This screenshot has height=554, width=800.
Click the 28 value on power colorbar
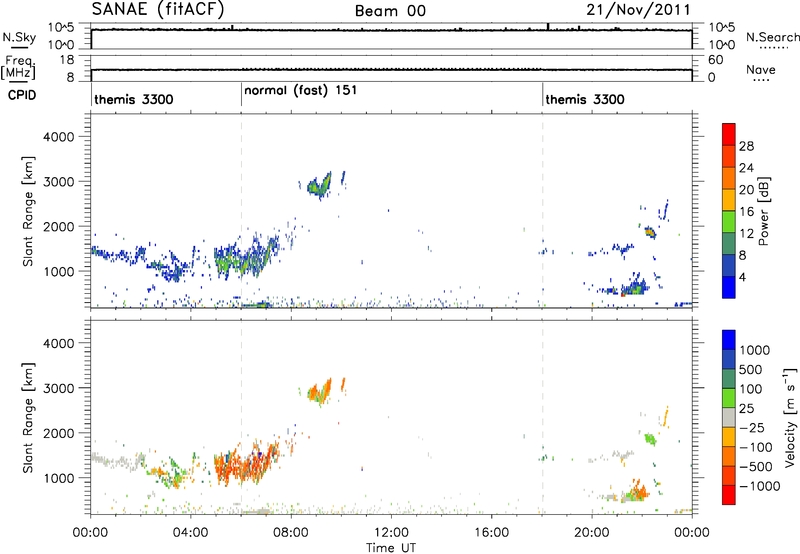tap(746, 146)
